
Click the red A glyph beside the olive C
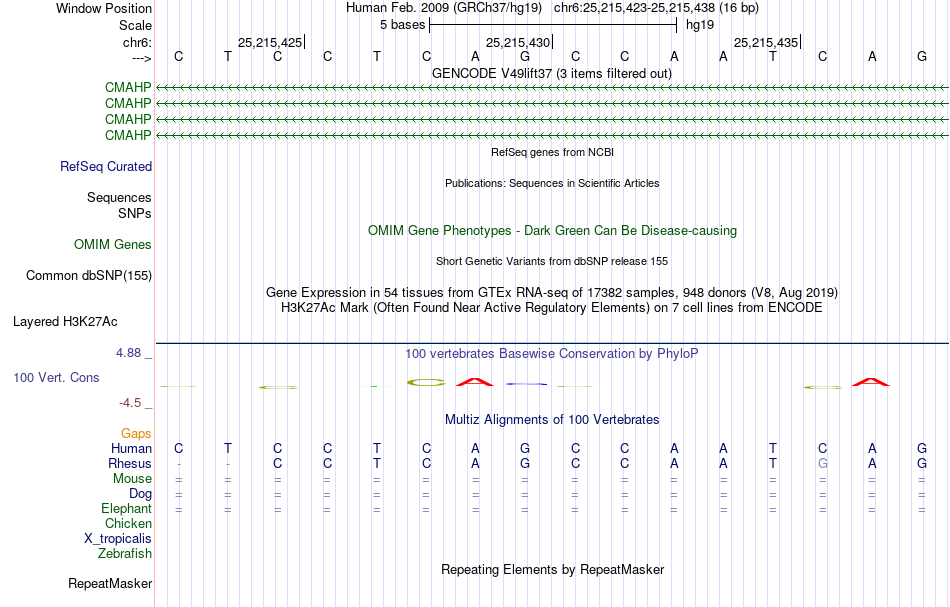tap(475, 382)
